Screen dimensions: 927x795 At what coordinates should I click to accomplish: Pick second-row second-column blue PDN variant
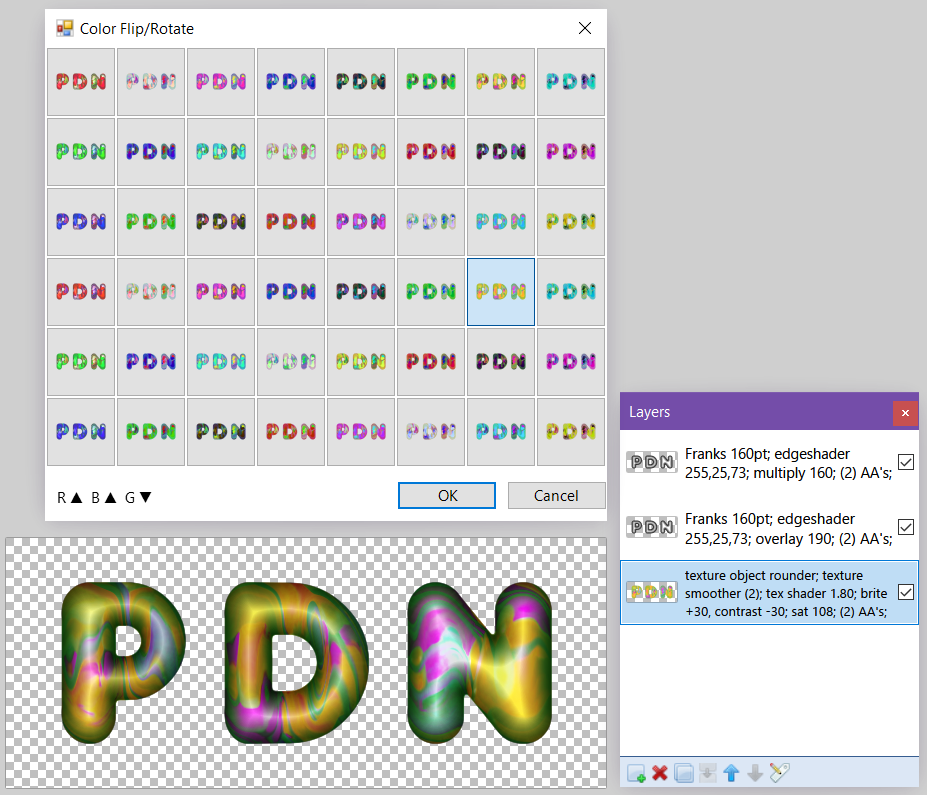point(151,152)
